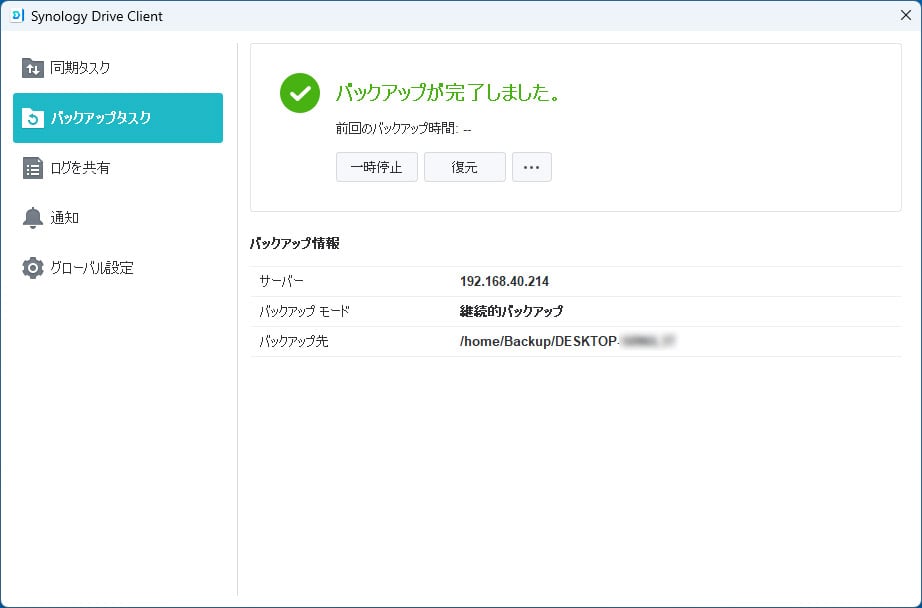This screenshot has width=922, height=608.
Task: Close the Synology Drive Client window
Action: (x=904, y=16)
